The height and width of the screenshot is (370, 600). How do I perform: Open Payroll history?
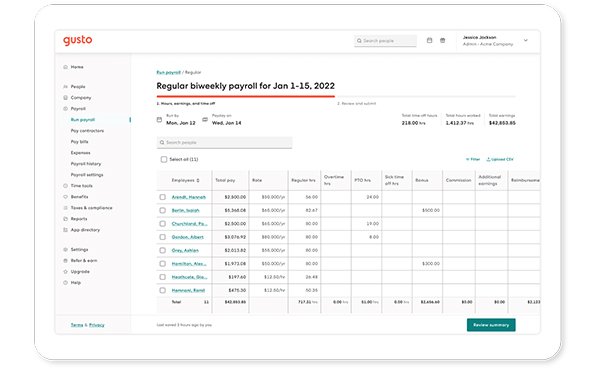86,164
